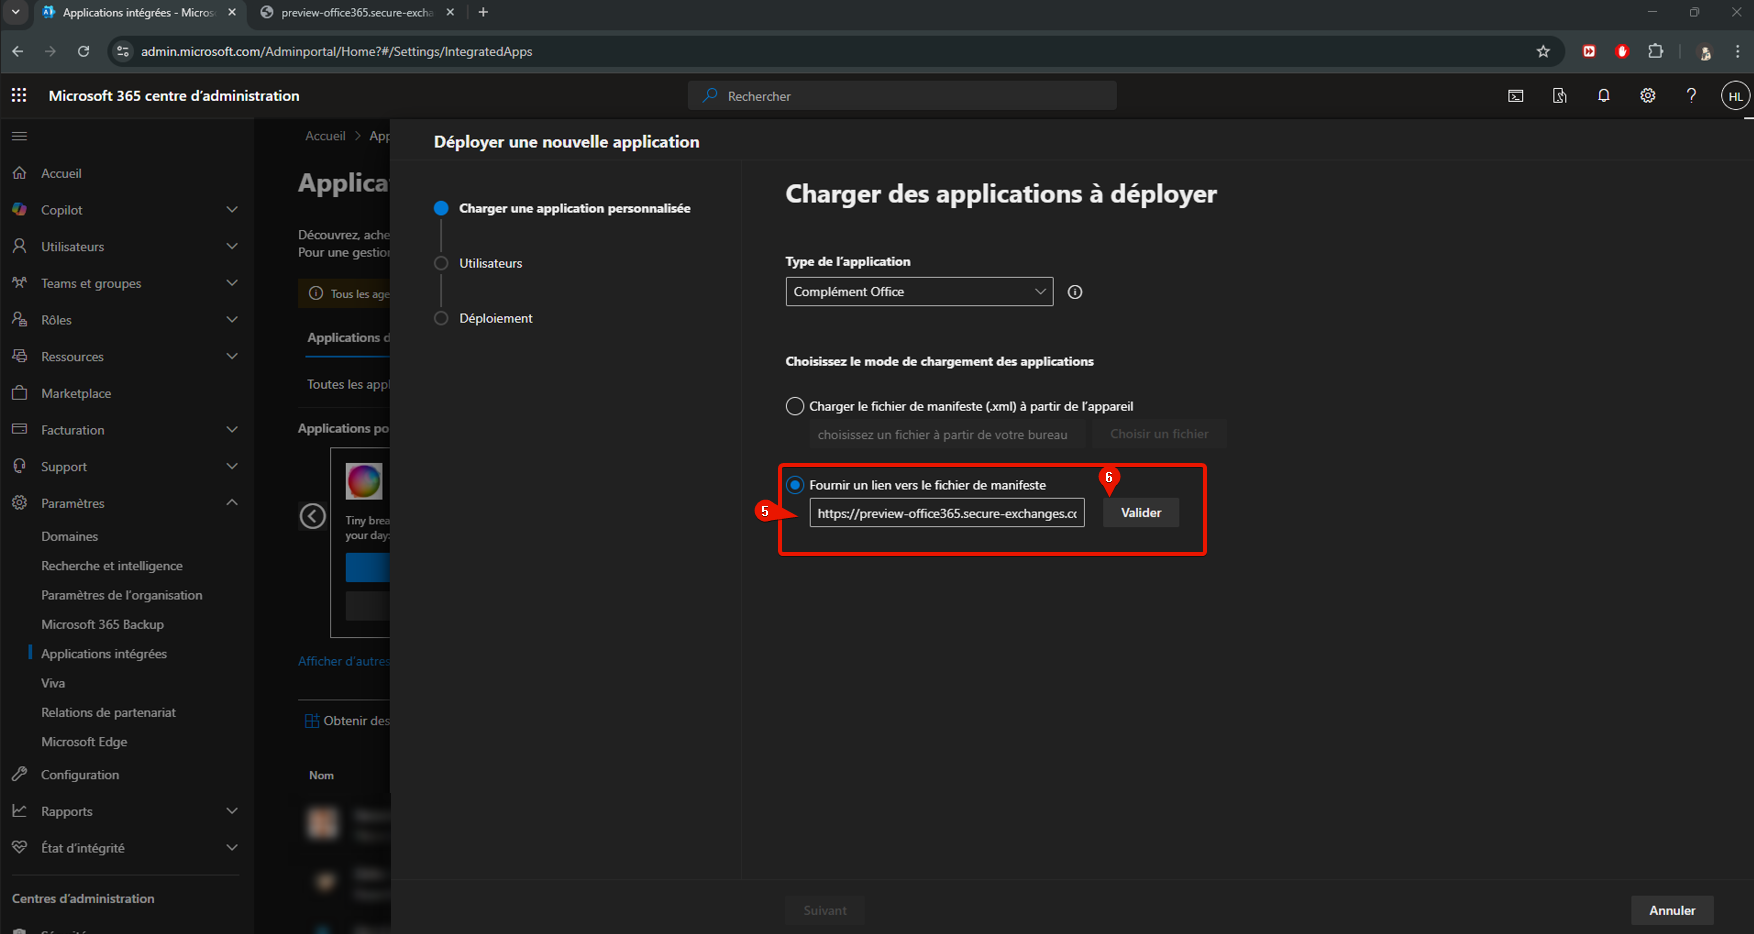Open Domaines in the sidebar
Screen dimensions: 1754x934
pos(70,537)
